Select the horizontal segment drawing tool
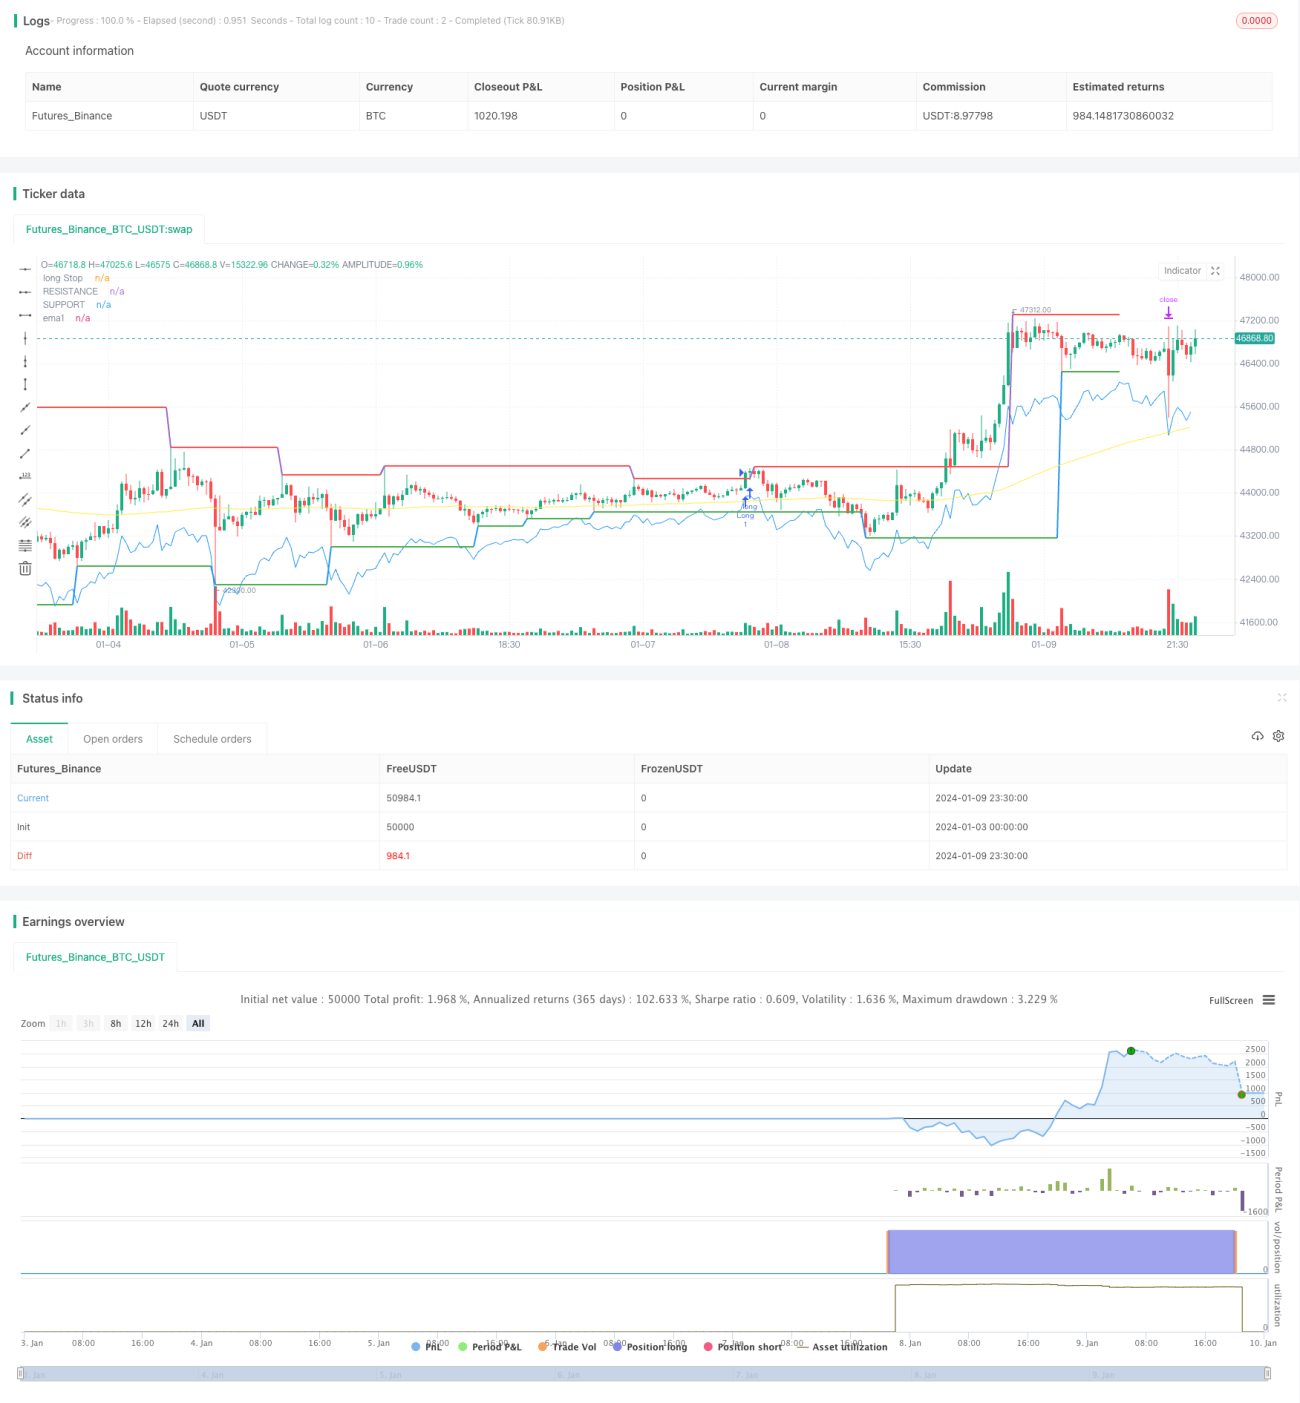The height and width of the screenshot is (1403, 1300). (x=25, y=315)
